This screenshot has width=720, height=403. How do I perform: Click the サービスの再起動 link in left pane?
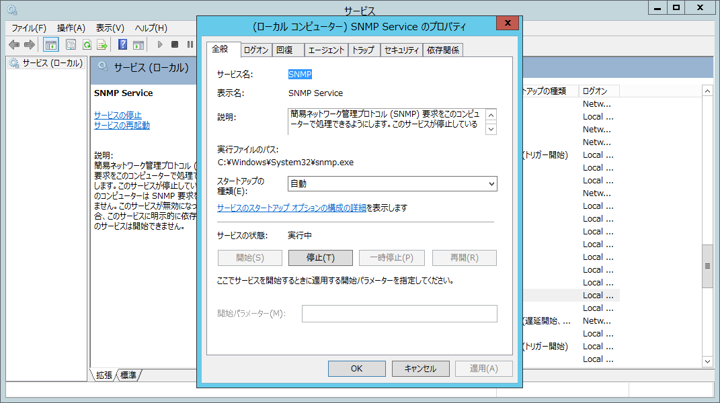(x=122, y=125)
